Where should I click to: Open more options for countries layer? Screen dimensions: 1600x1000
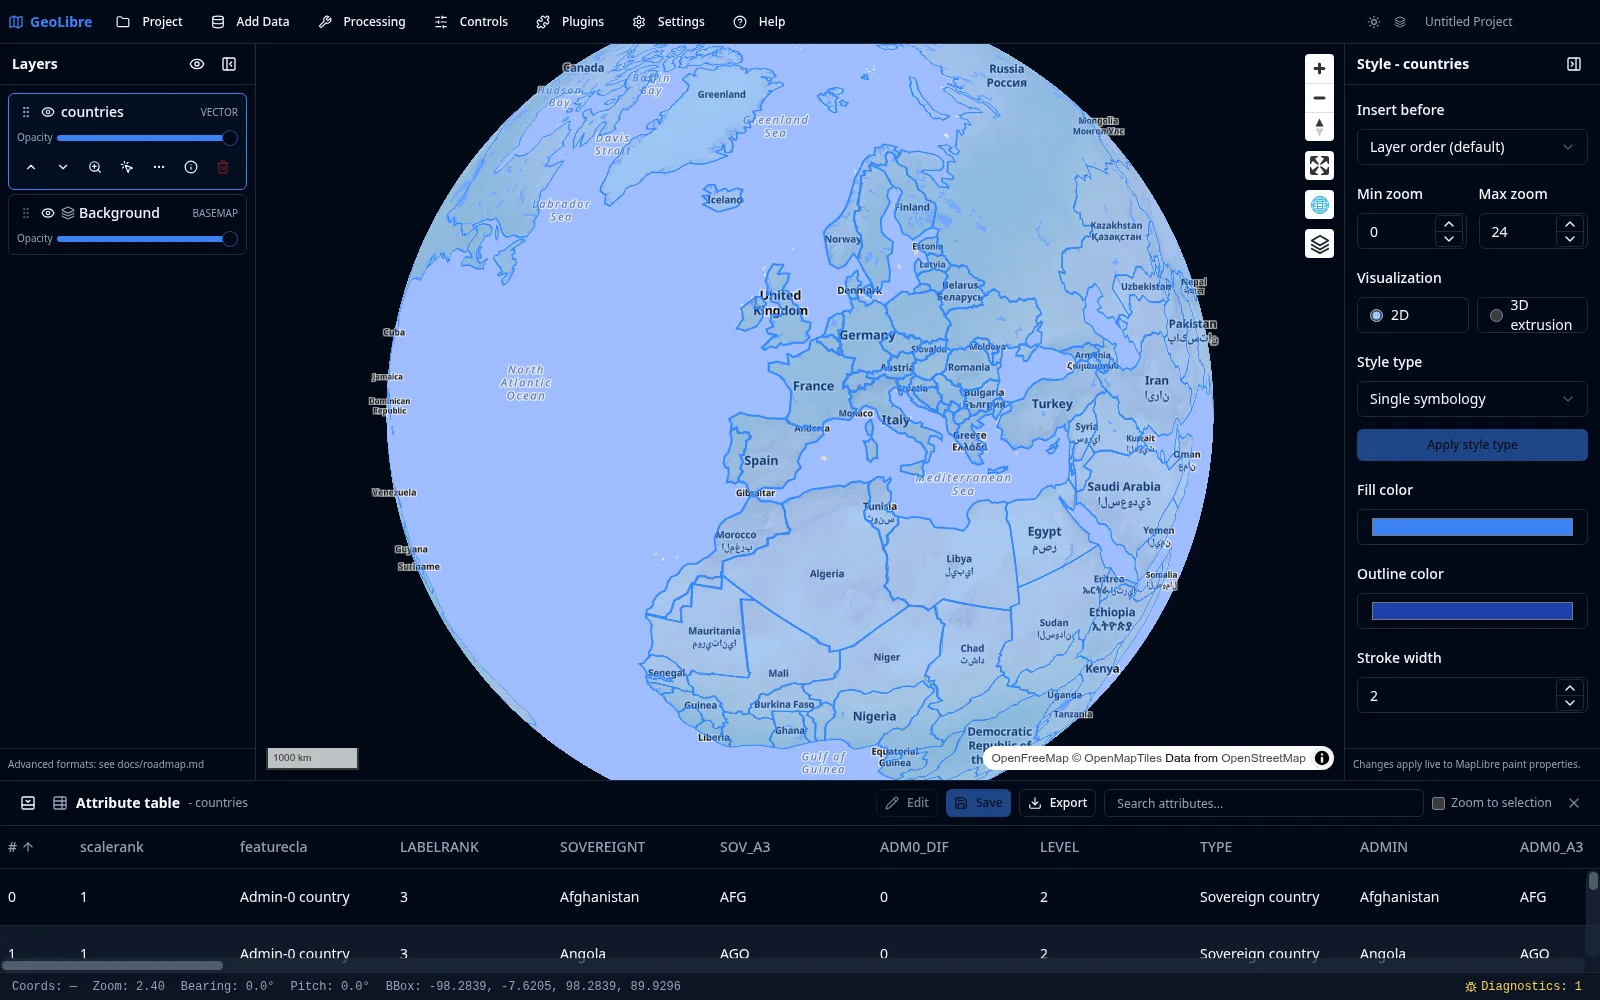point(159,167)
